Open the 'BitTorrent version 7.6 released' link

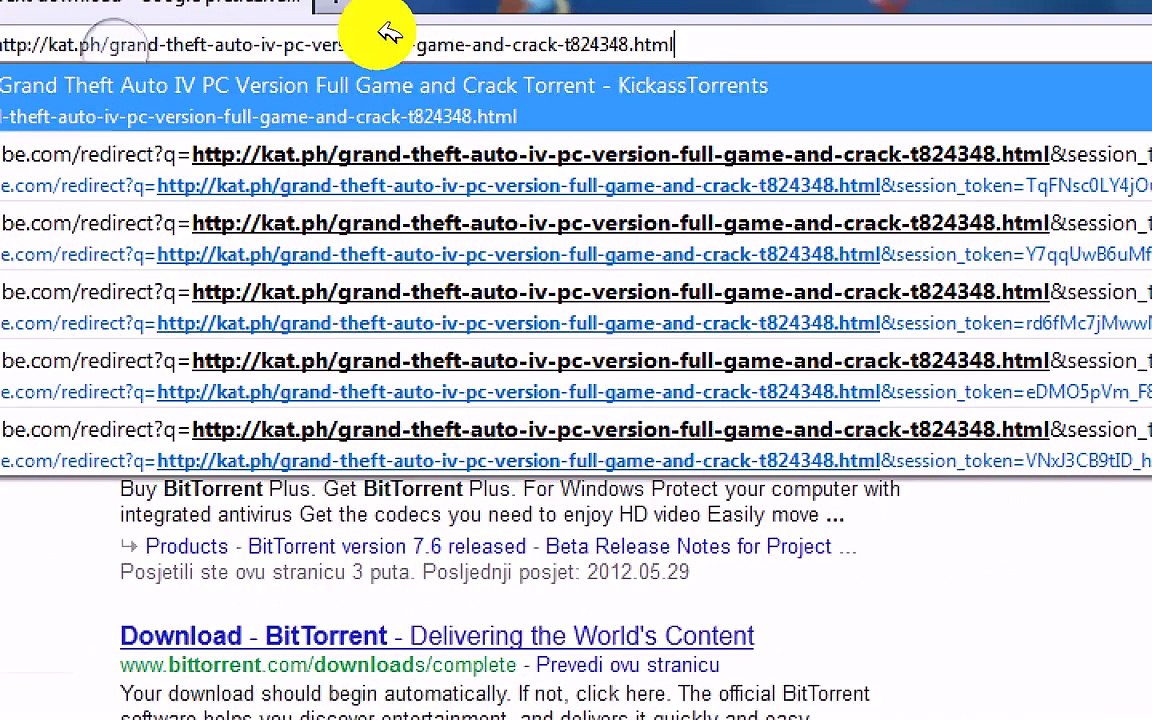pos(386,547)
